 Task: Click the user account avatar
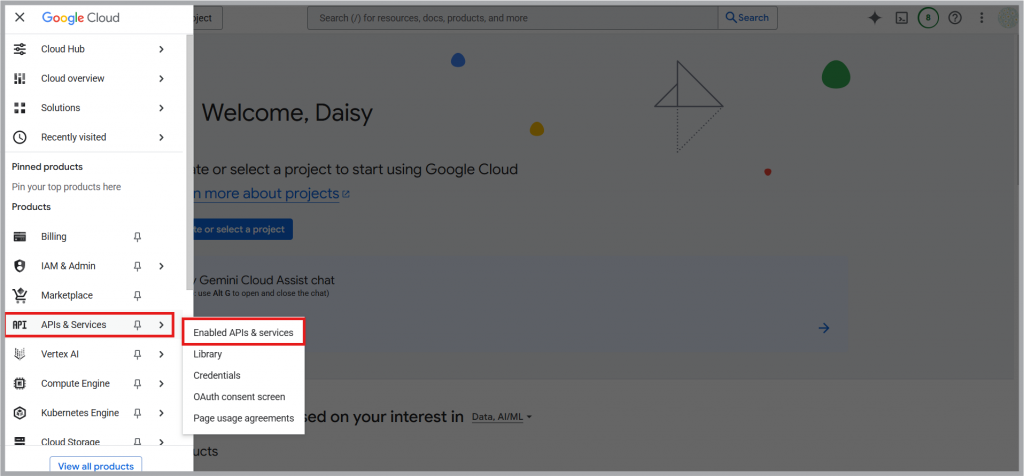1008,18
